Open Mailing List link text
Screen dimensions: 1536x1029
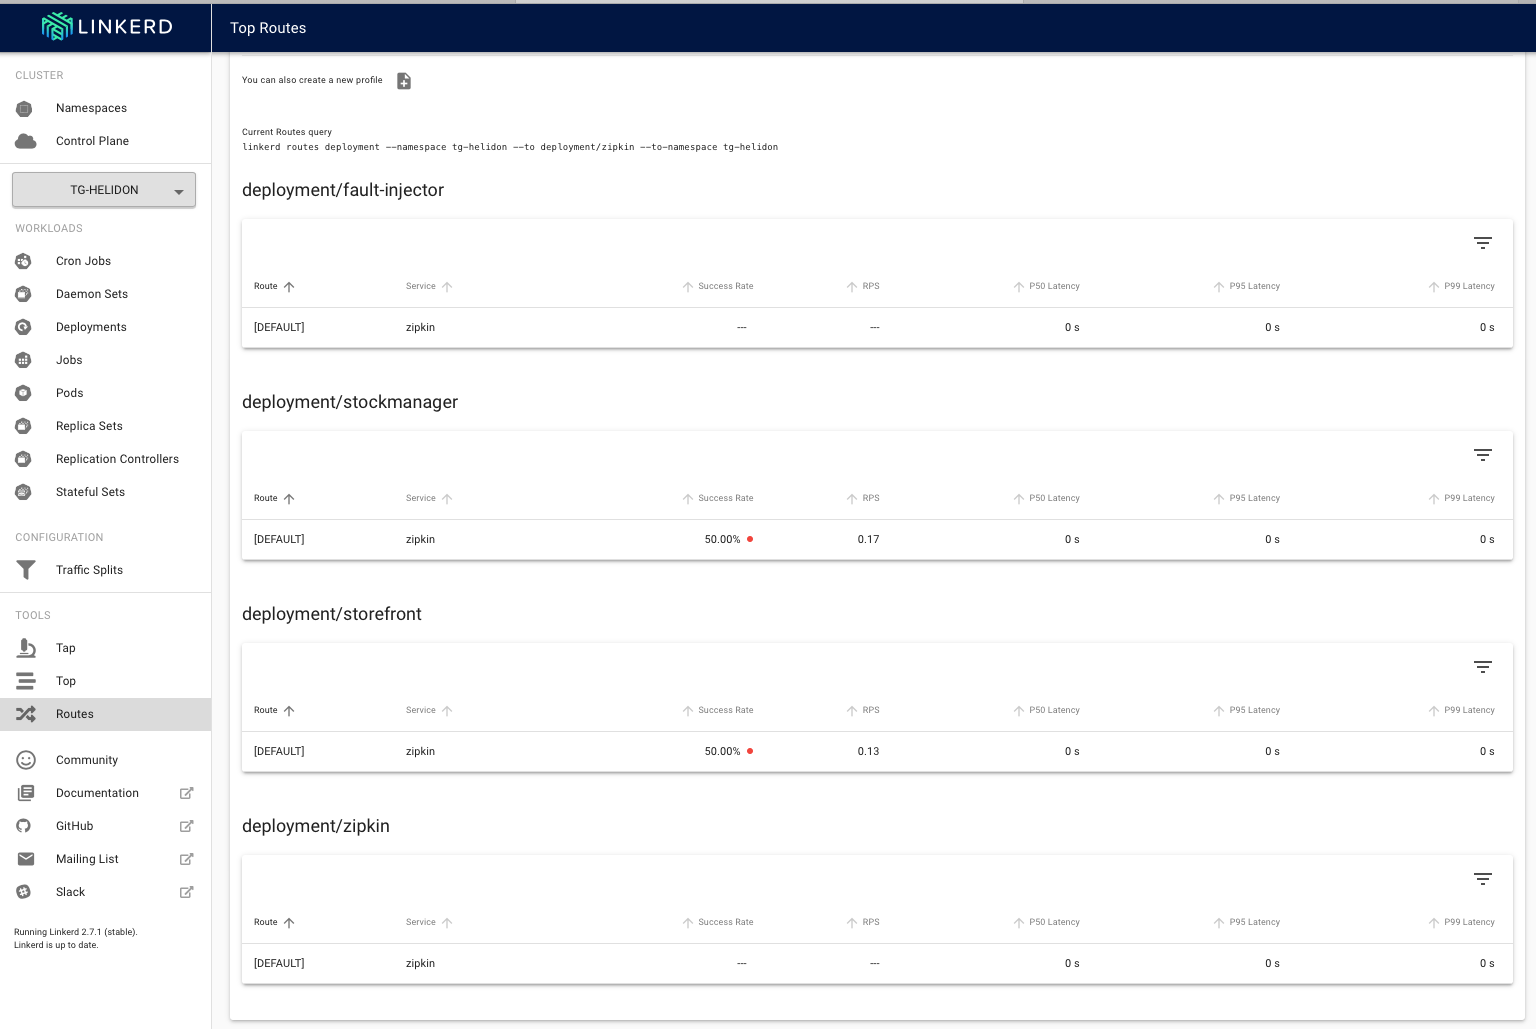87,859
